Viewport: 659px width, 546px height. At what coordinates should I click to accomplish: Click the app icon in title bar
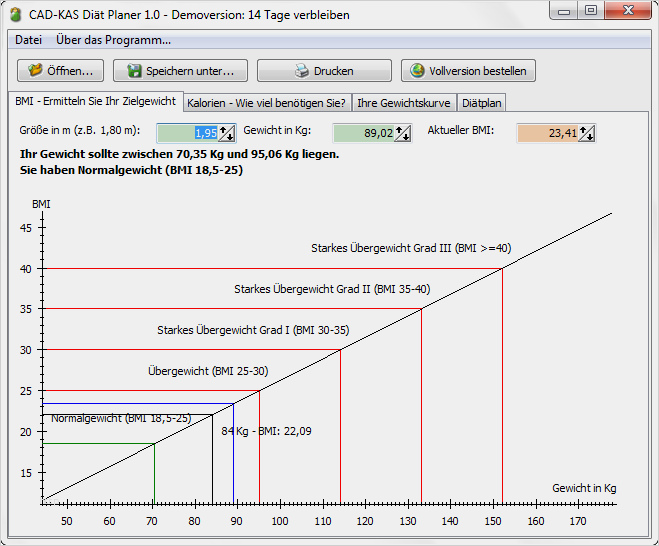[15, 11]
